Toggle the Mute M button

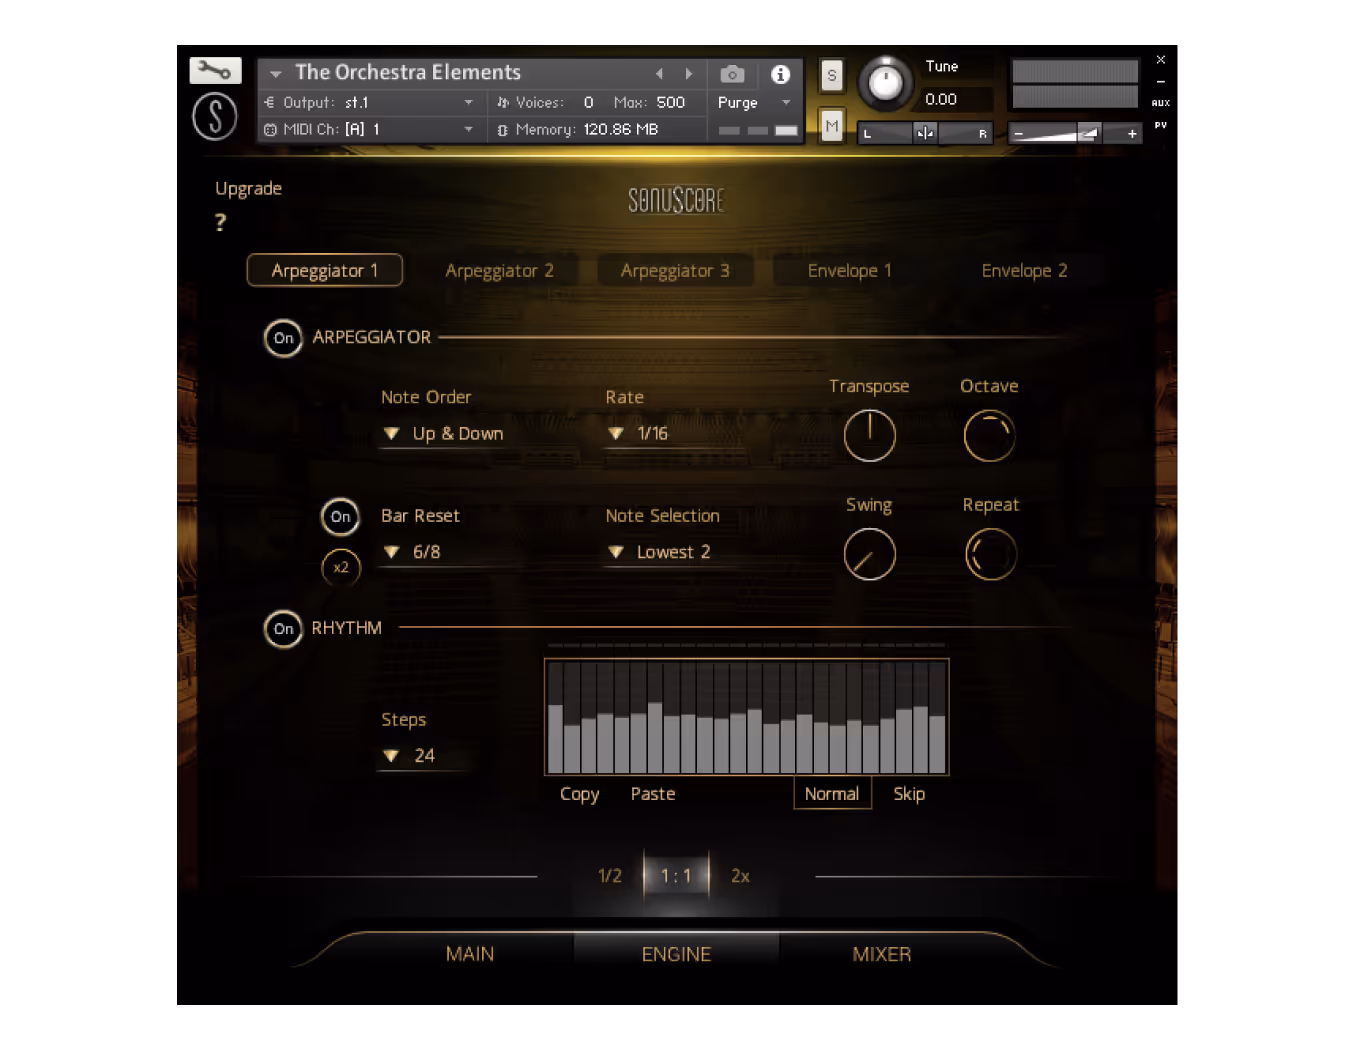(831, 126)
